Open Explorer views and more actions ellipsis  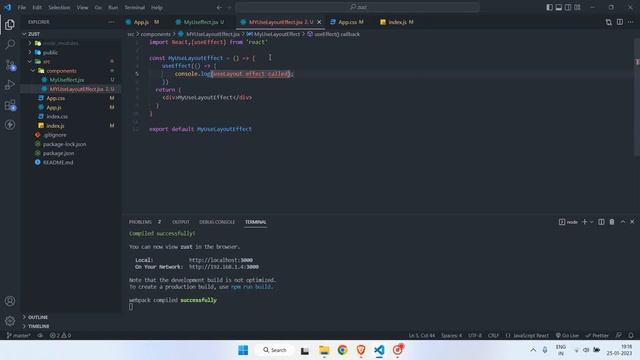(x=111, y=22)
